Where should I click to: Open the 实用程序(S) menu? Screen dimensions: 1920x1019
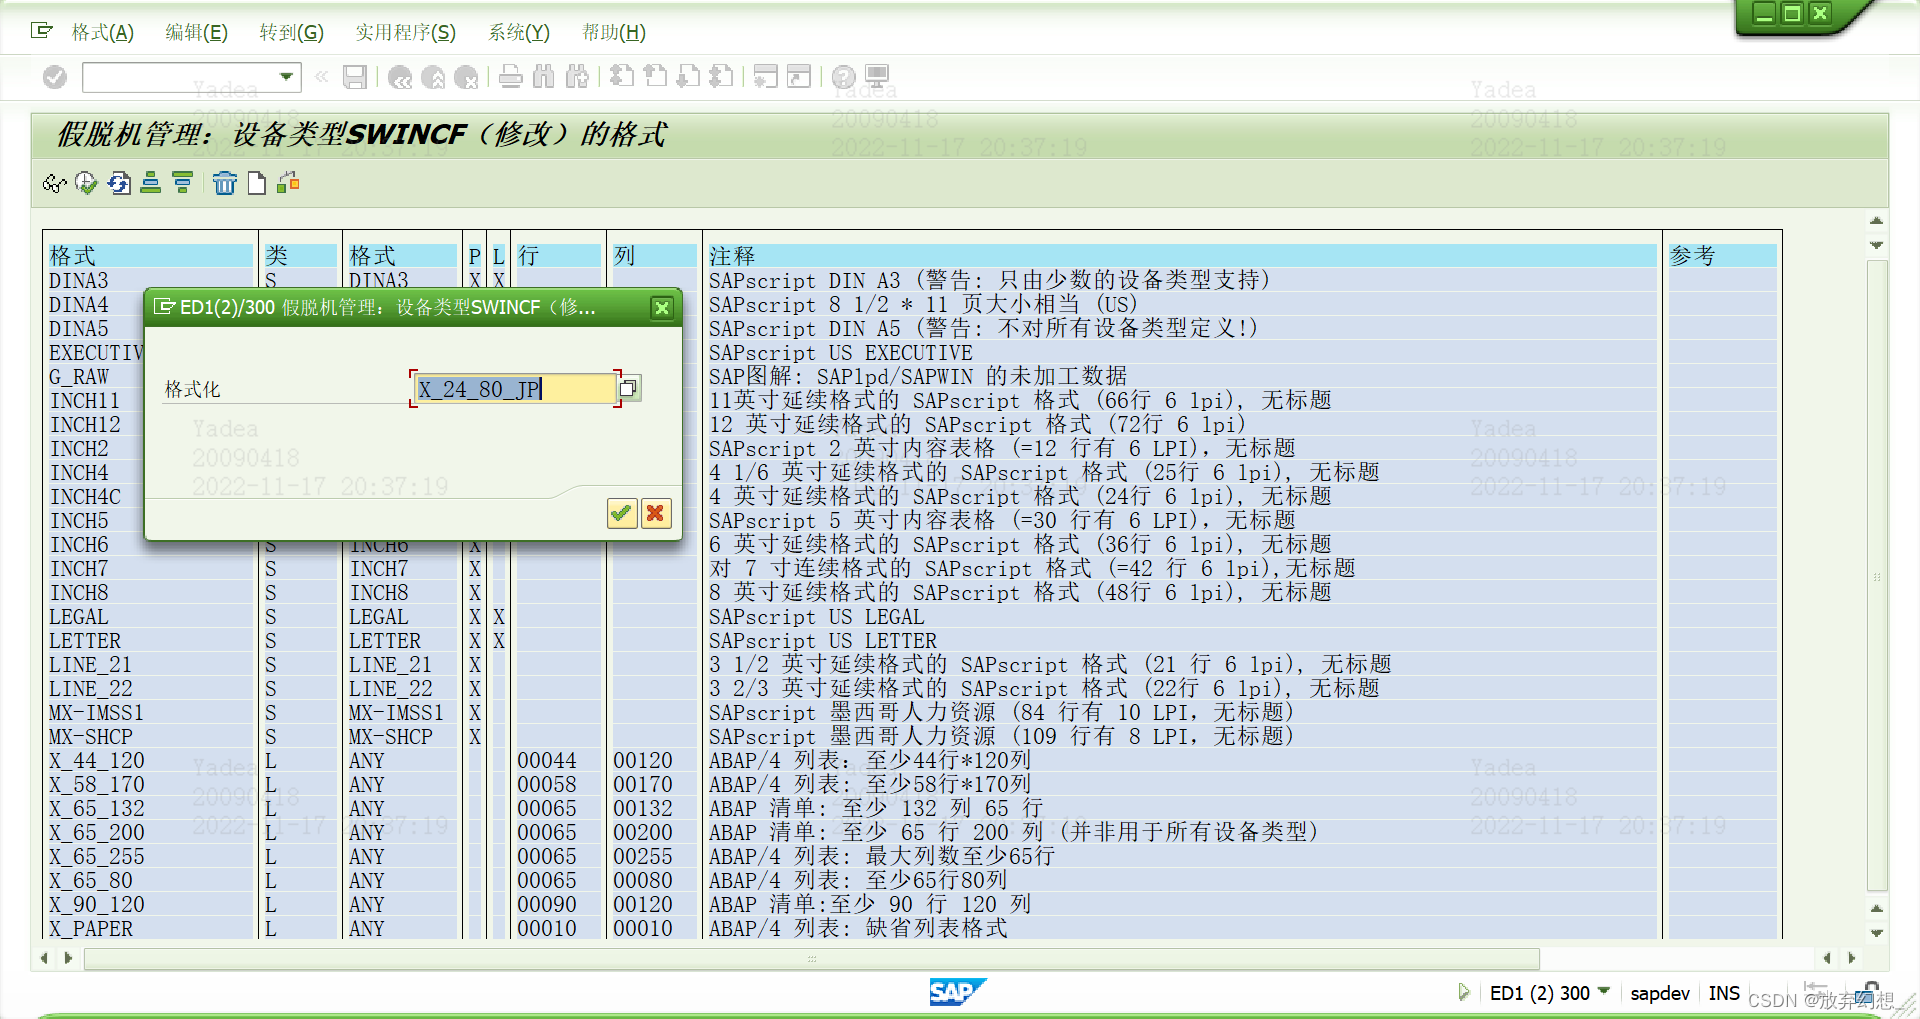406,32
